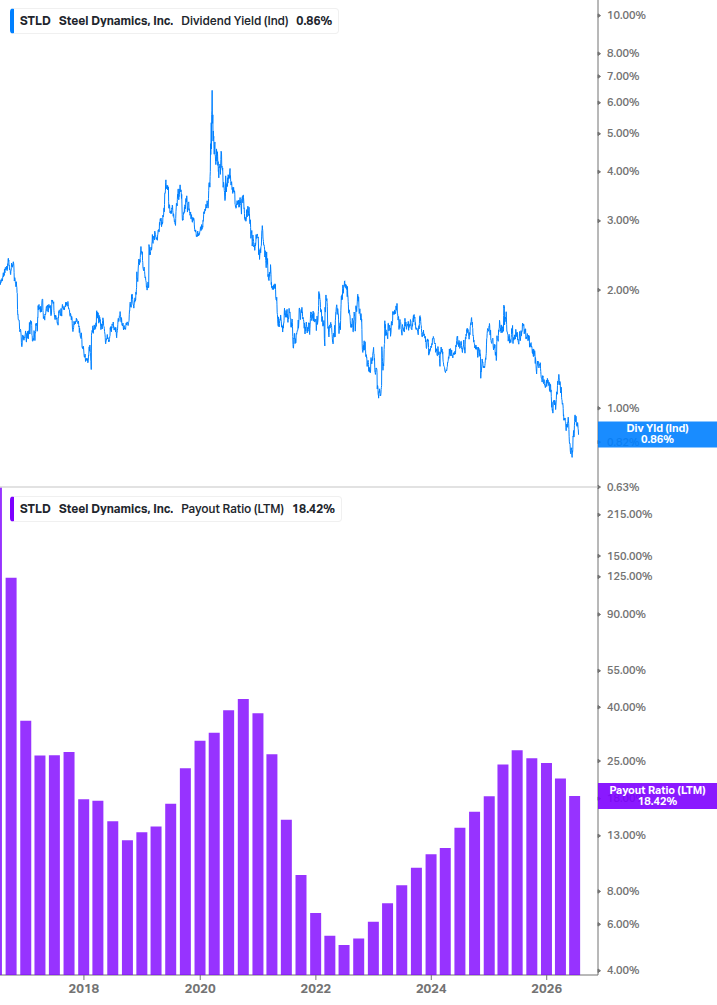Click the blue color marker beside Dividend Yield legend
The height and width of the screenshot is (1005, 717).
click(12, 21)
